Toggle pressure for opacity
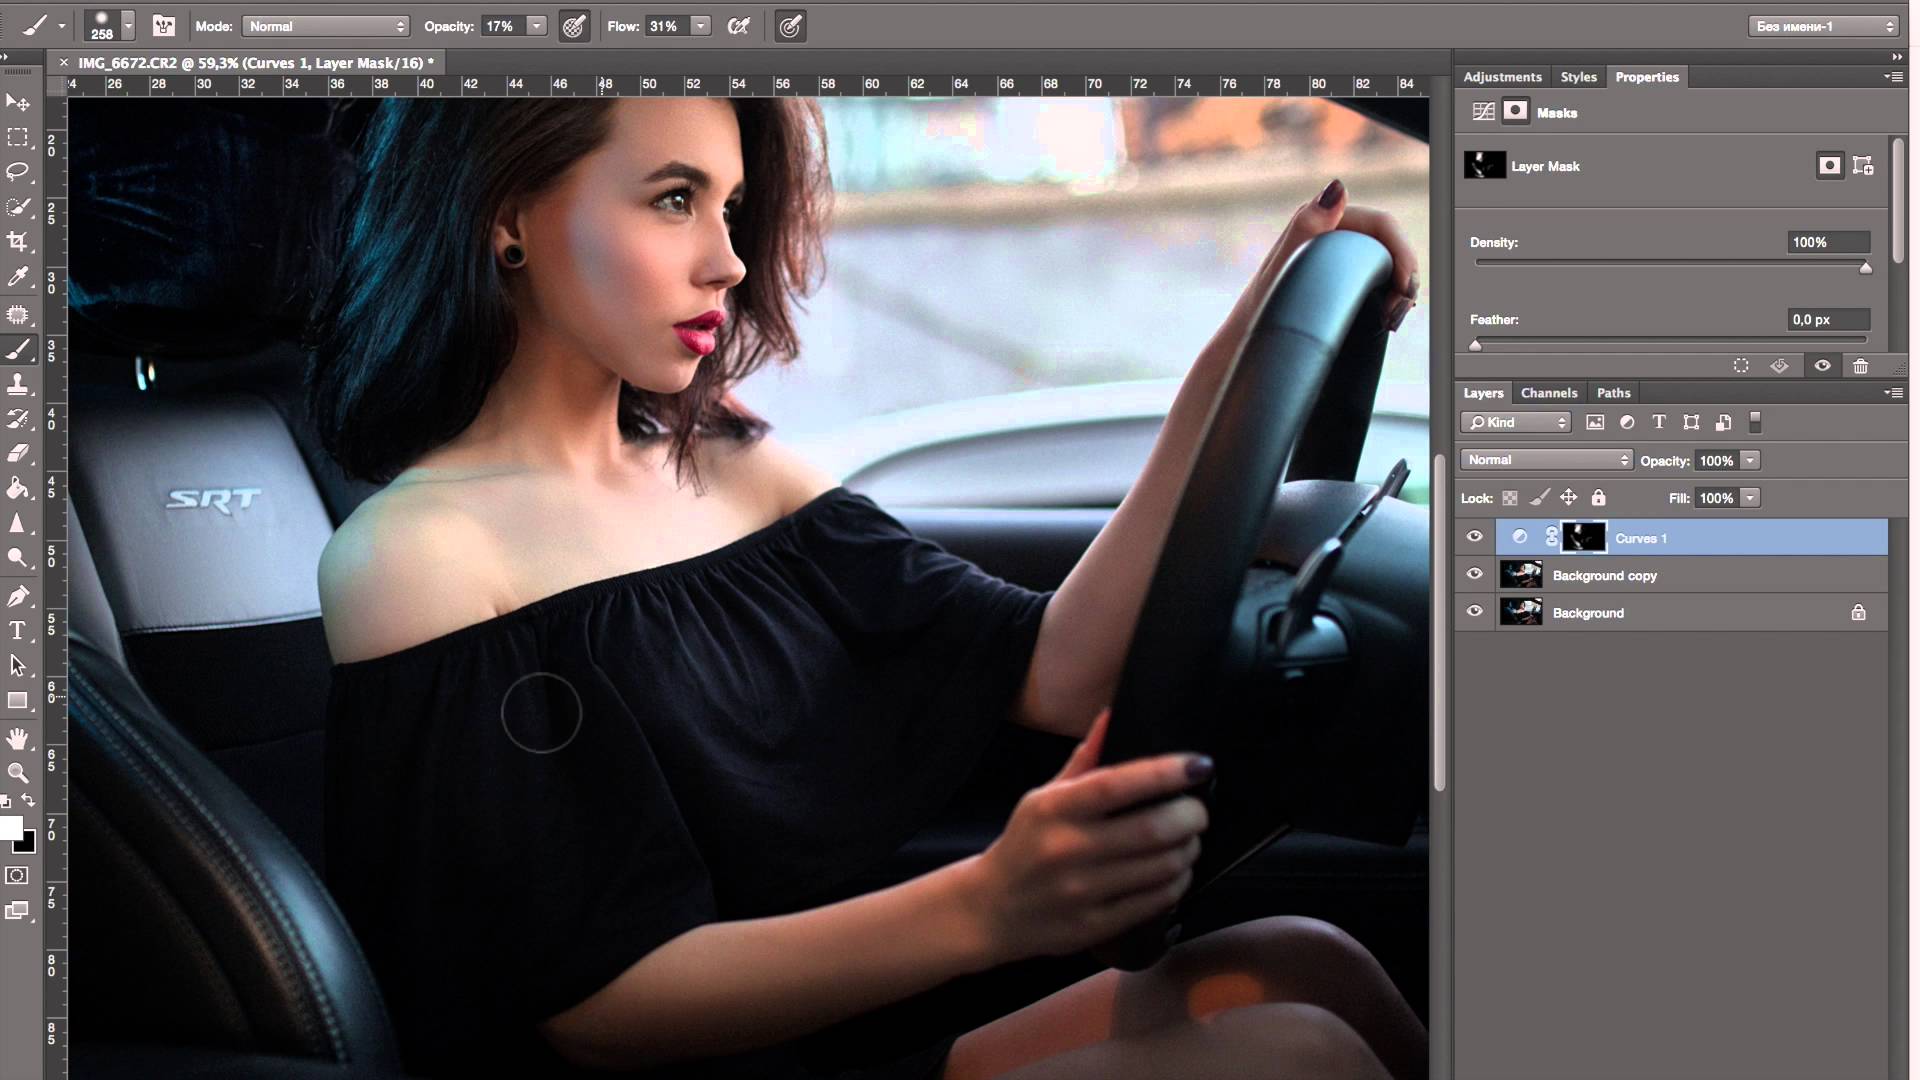The width and height of the screenshot is (1920, 1080). [574, 26]
